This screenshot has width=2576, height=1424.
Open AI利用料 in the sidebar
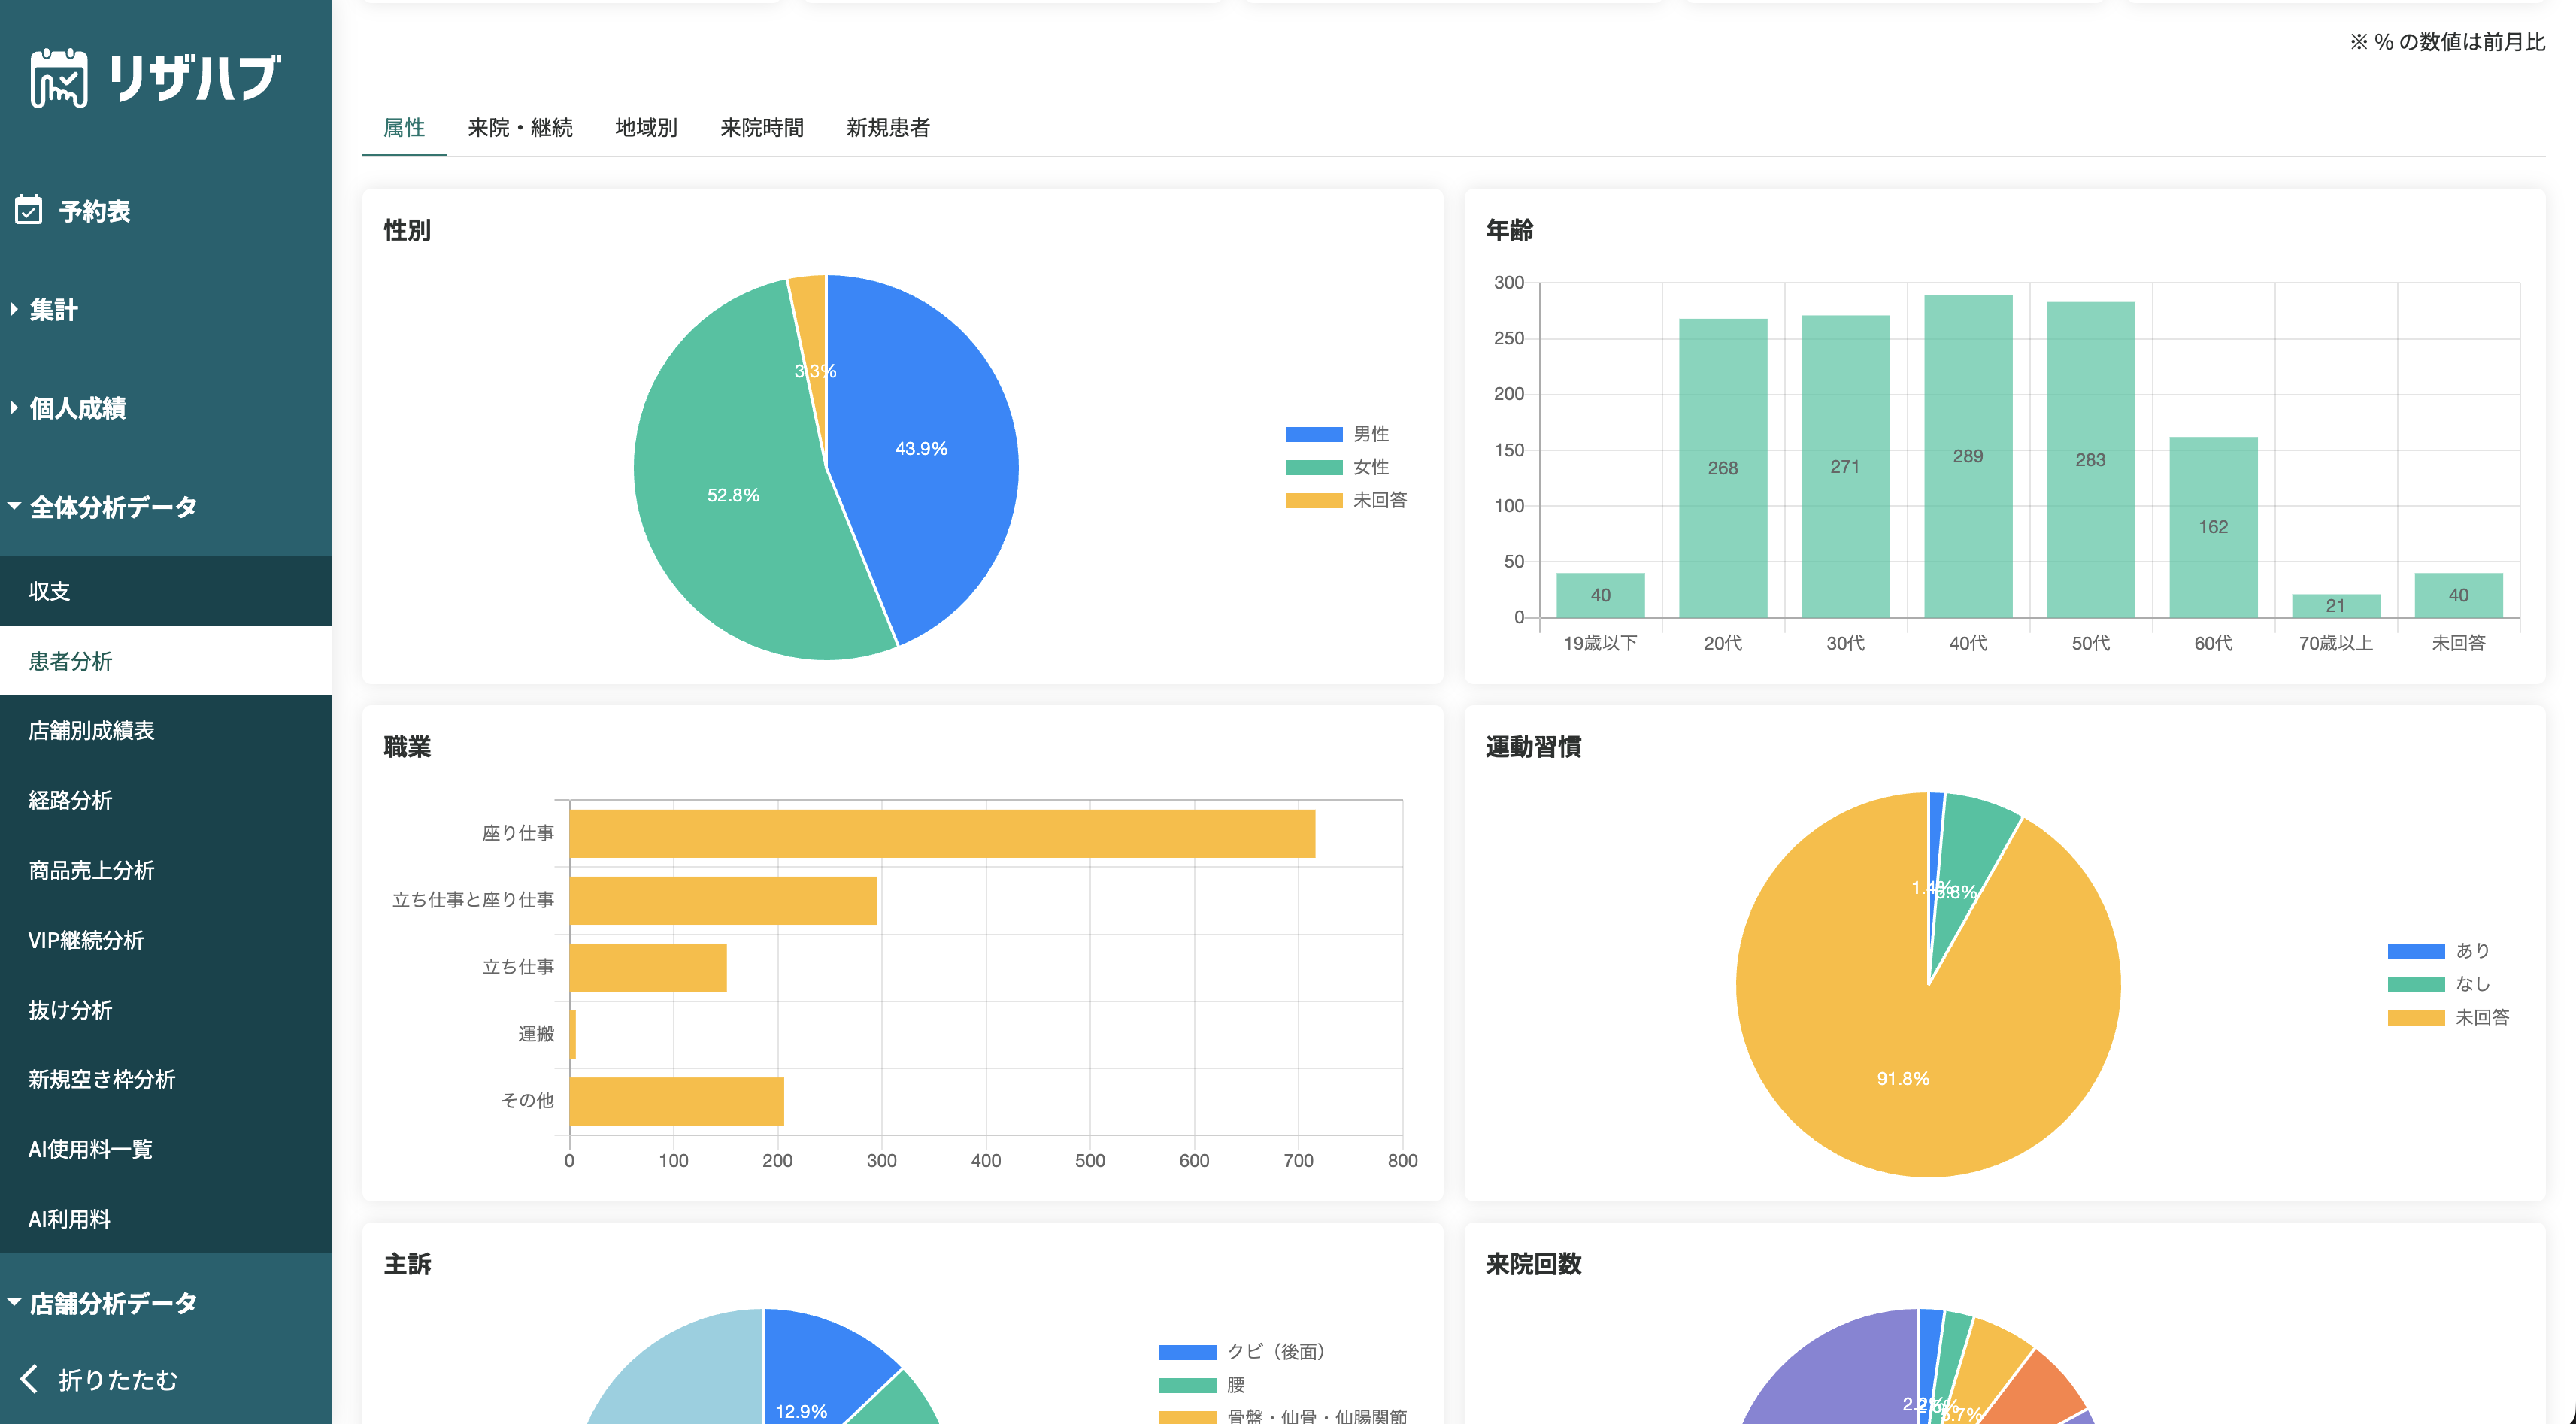[x=166, y=1219]
